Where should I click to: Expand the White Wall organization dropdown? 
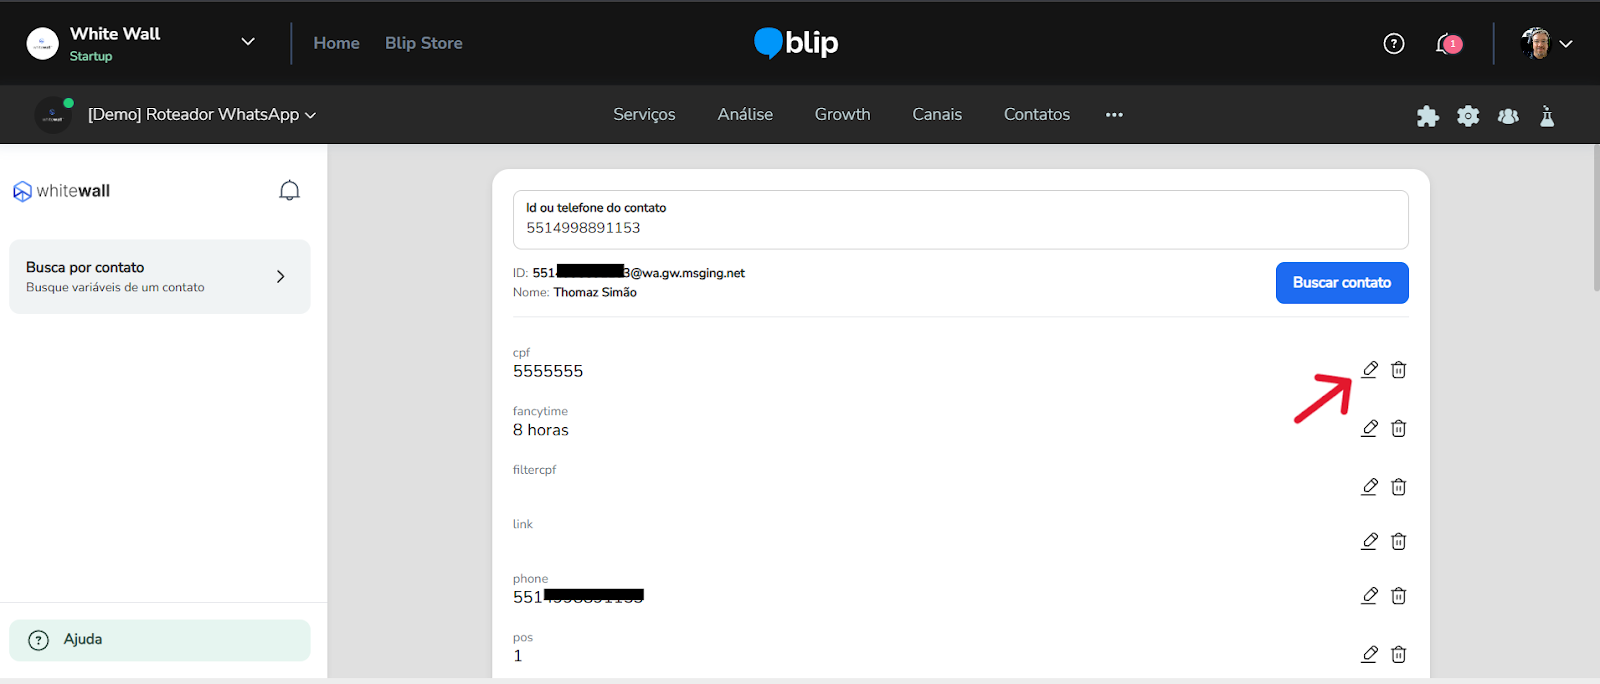point(248,42)
